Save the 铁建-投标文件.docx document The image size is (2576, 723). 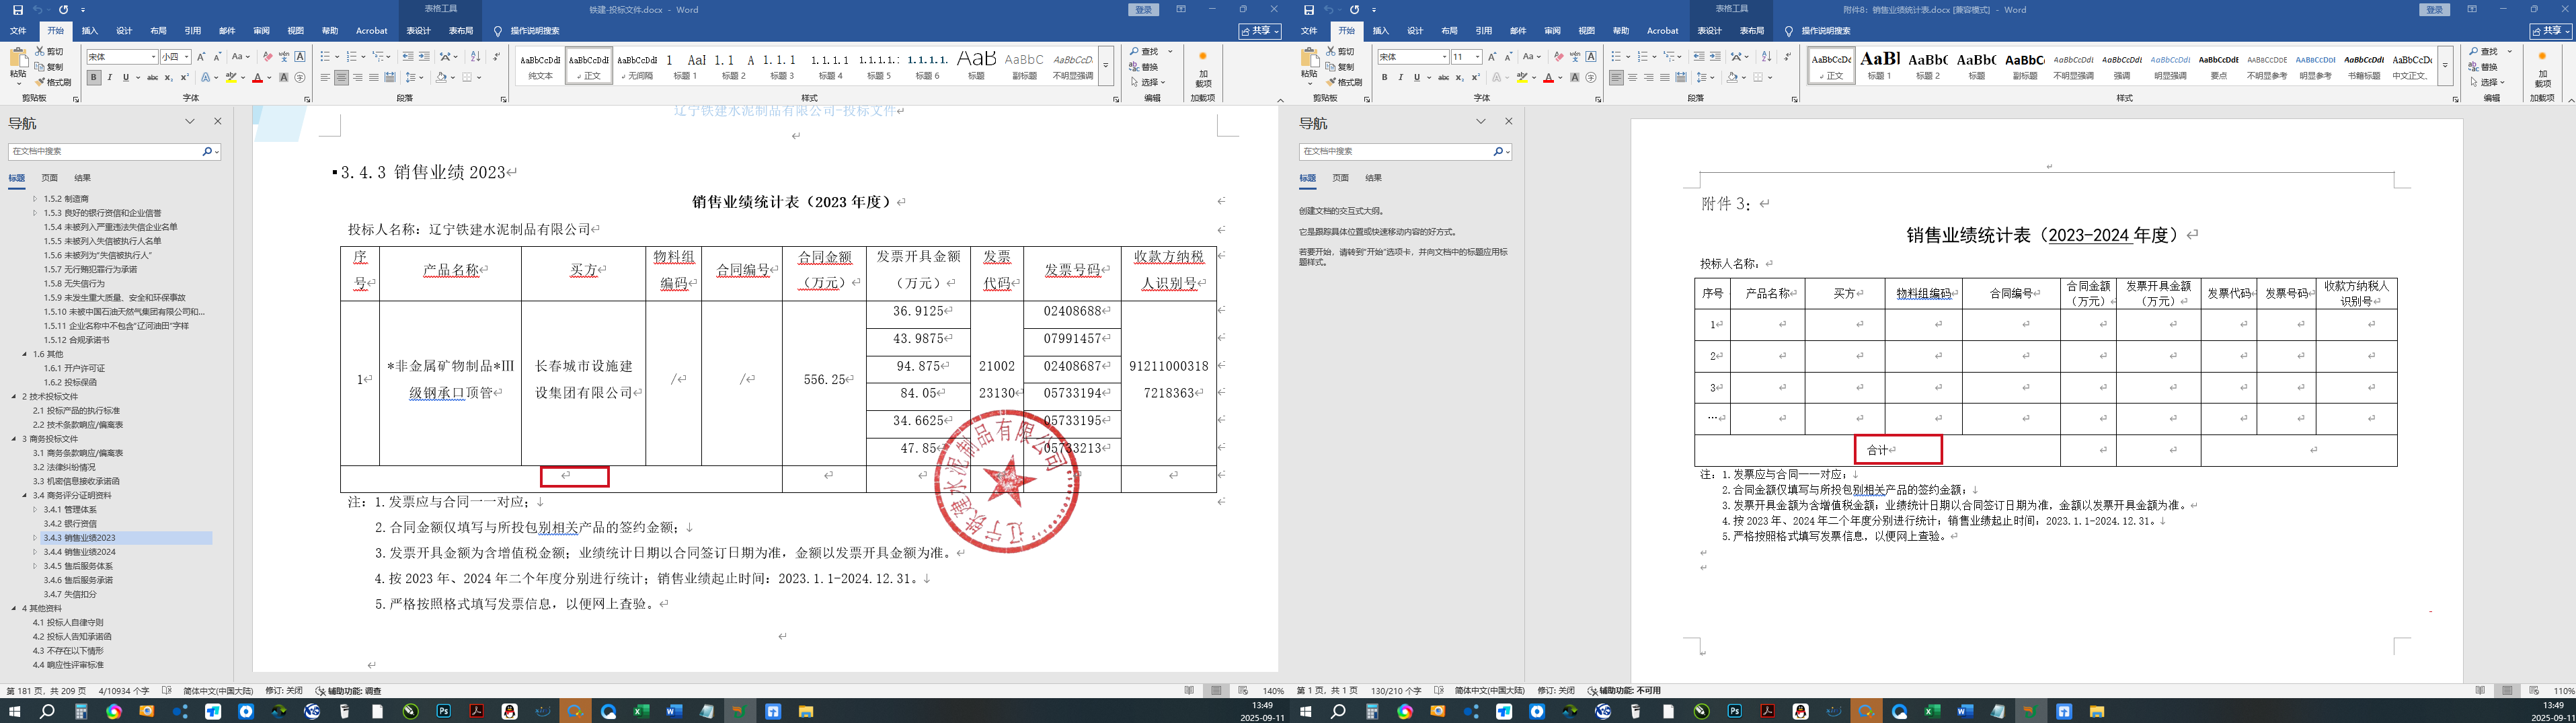17,10
